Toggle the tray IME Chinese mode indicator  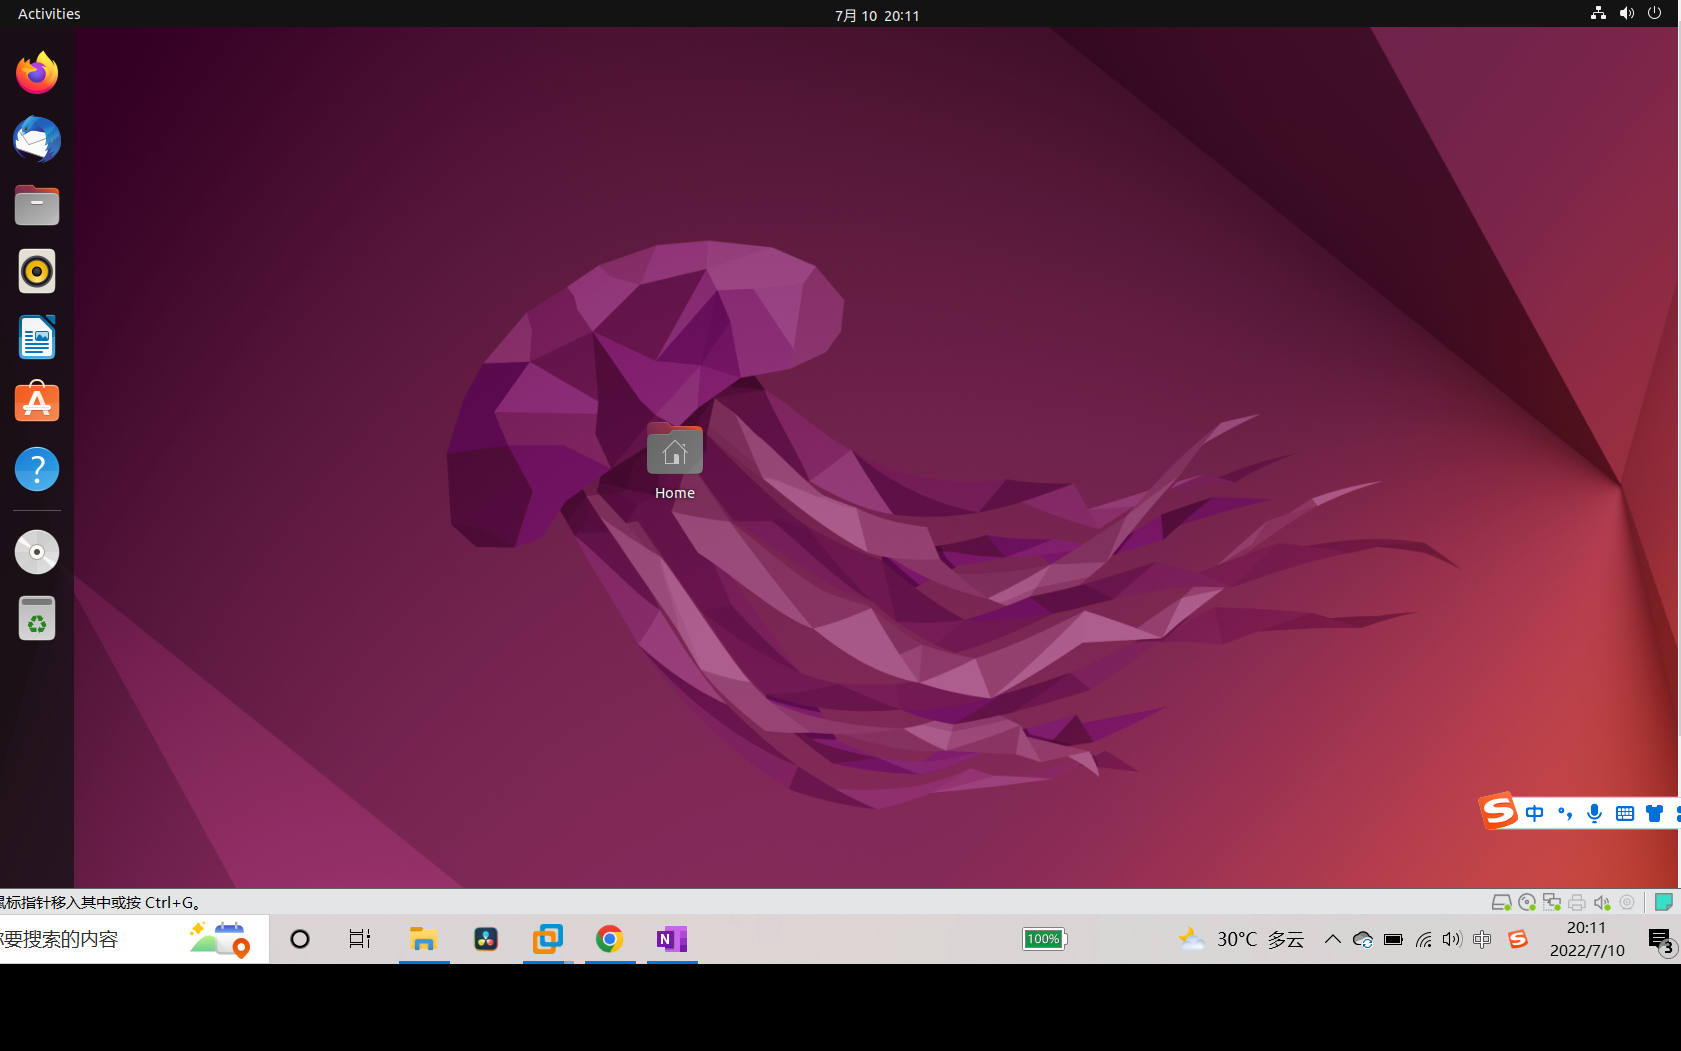(1482, 939)
